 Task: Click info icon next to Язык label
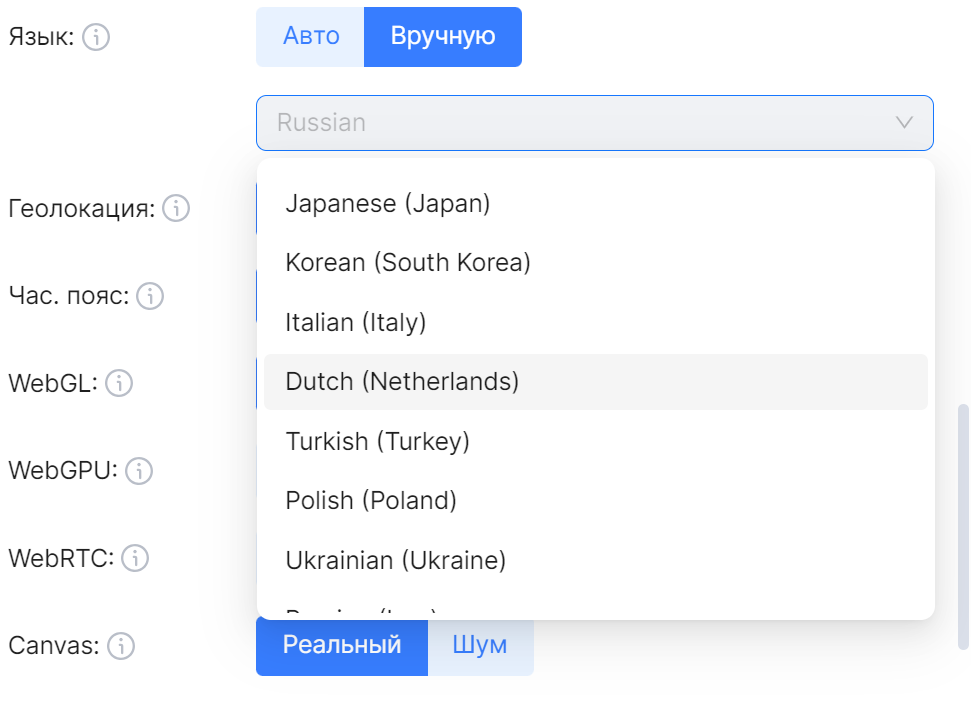point(96,38)
